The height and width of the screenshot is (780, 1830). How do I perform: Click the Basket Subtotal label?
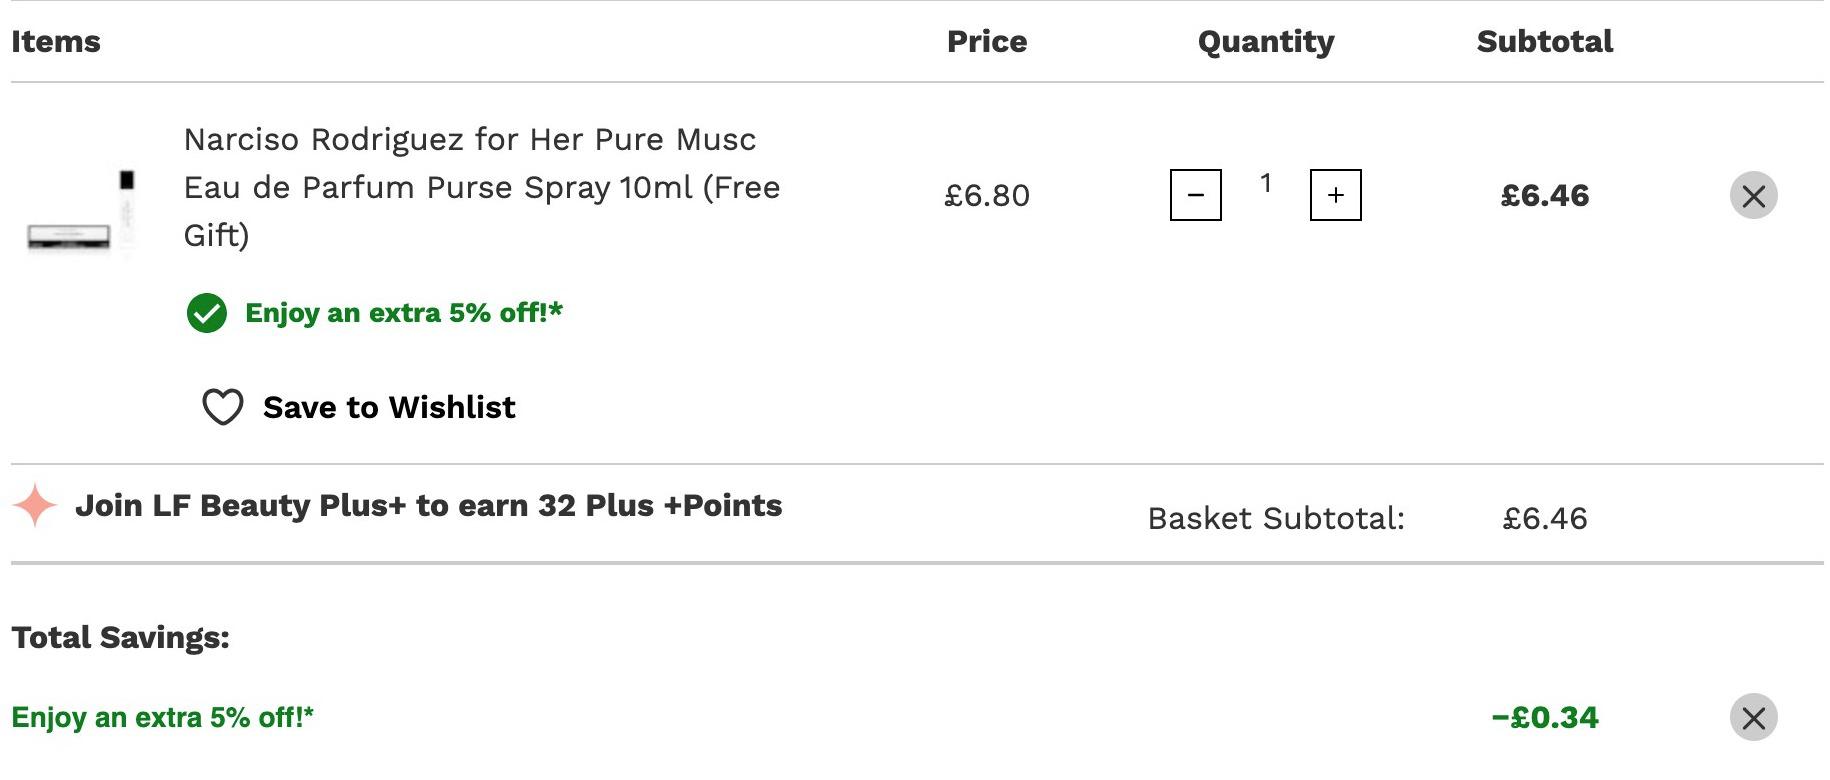pyautogui.click(x=1276, y=518)
